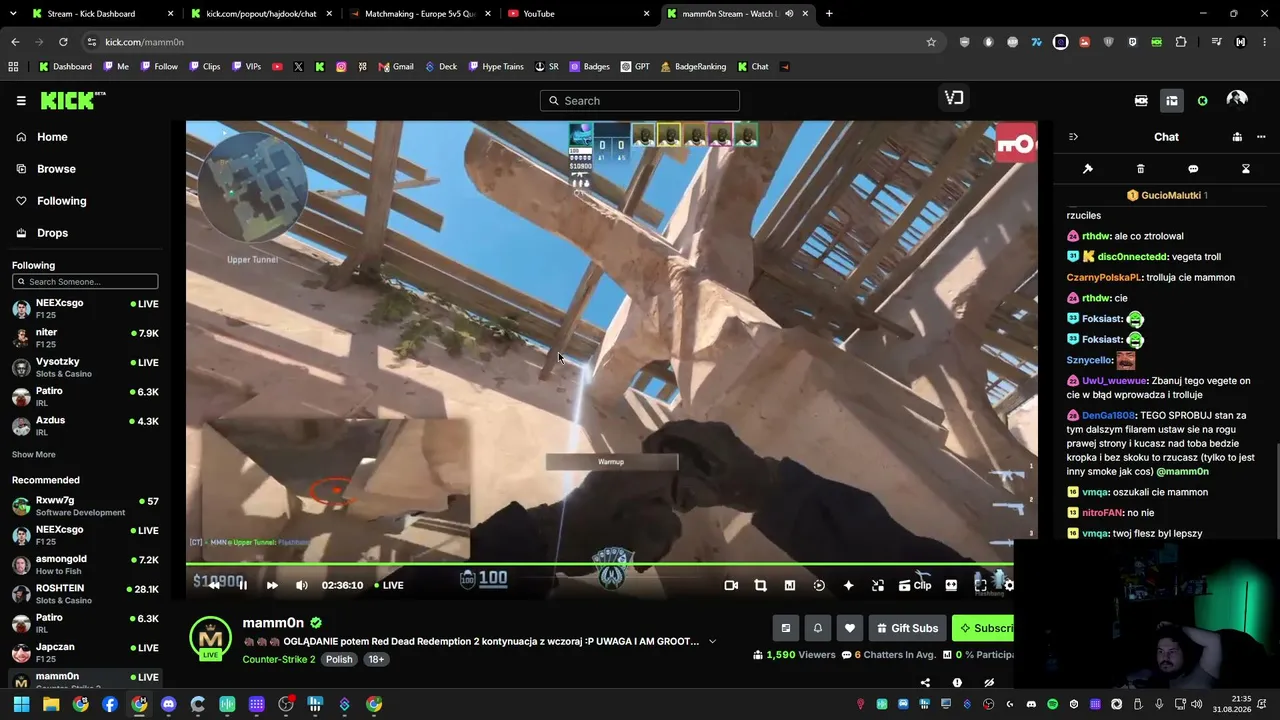1280x720 pixels.
Task: Click the share icon below the viewer stats
Action: coord(925,683)
